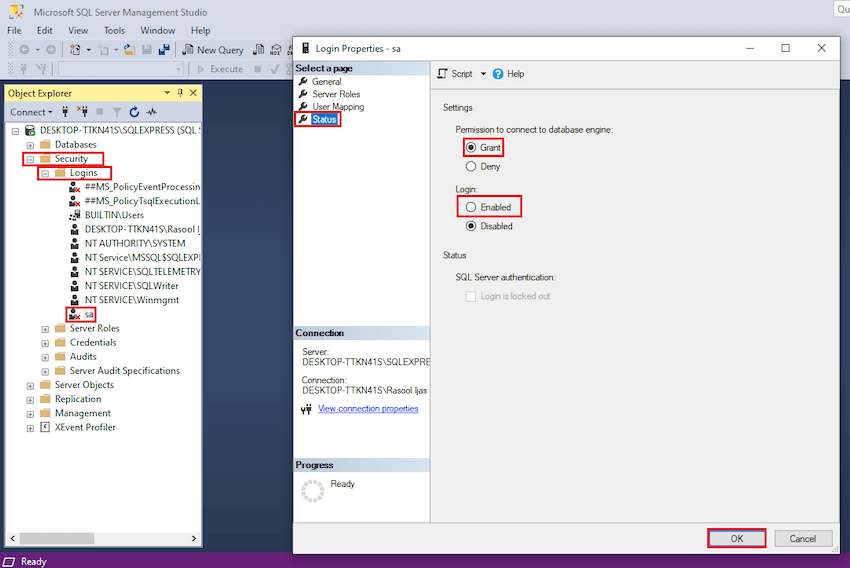Viewport: 850px width, 568px height.
Task: Click the Help question mark icon
Action: (498, 74)
